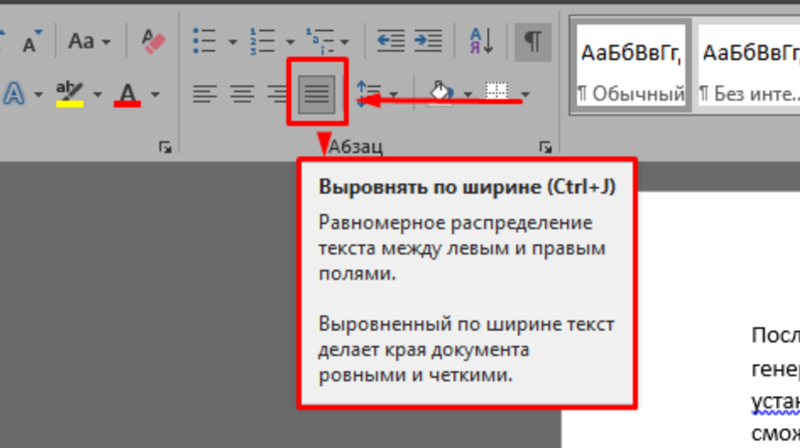Open the borders dropdown arrow

coord(525,95)
